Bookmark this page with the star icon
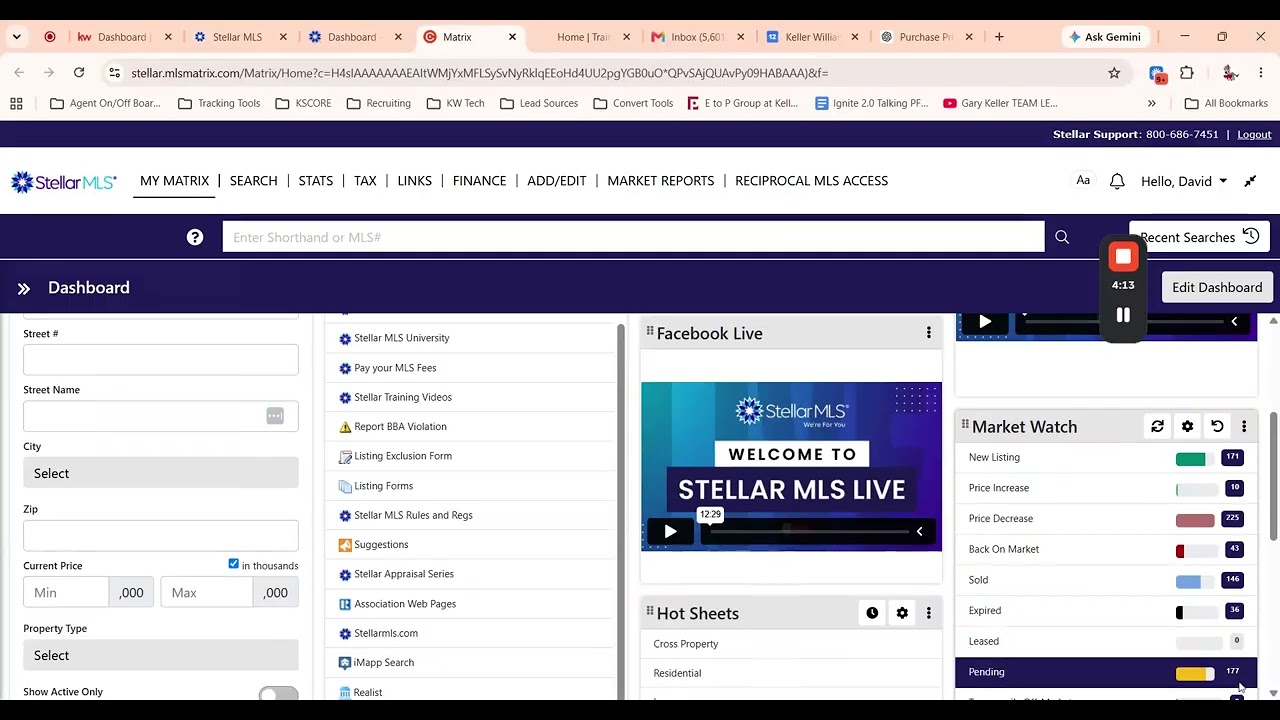The width and height of the screenshot is (1280, 720). click(1114, 73)
